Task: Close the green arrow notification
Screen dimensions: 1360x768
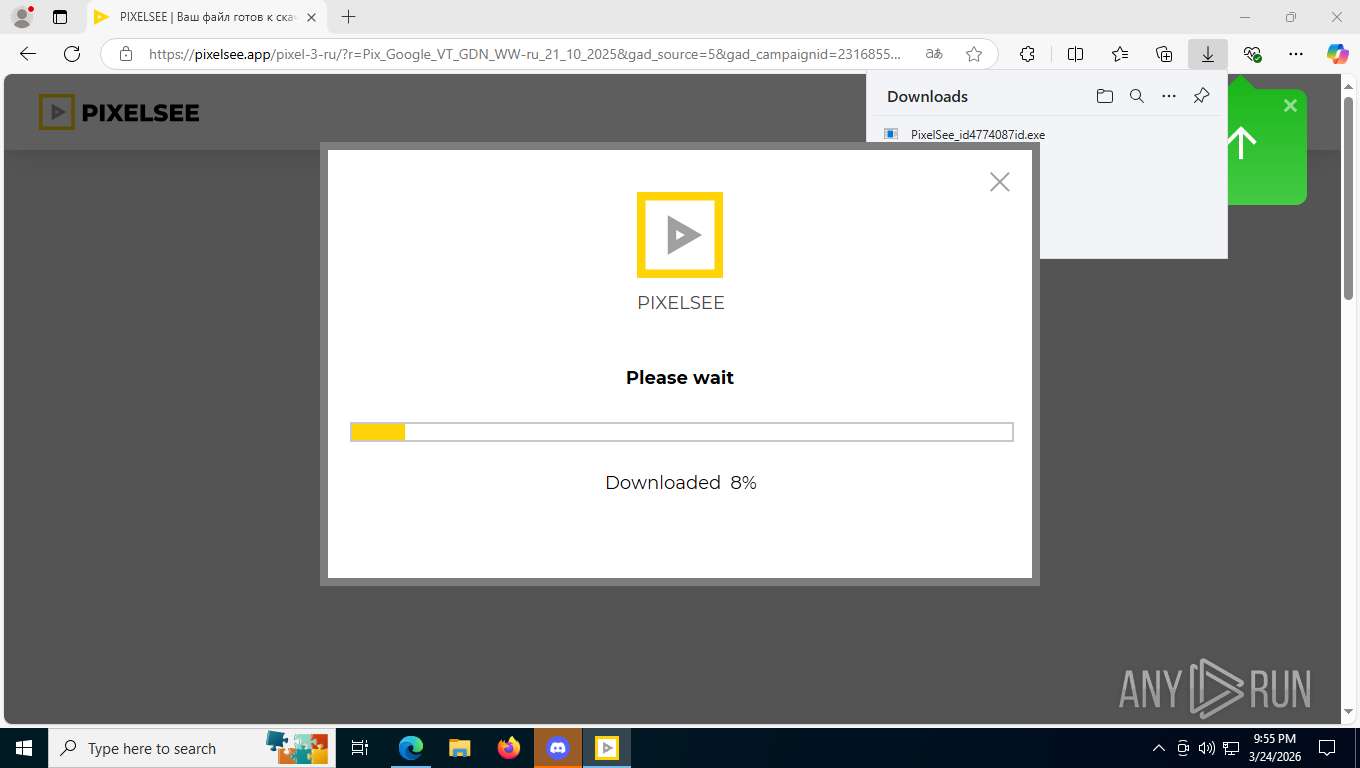Action: (1290, 105)
